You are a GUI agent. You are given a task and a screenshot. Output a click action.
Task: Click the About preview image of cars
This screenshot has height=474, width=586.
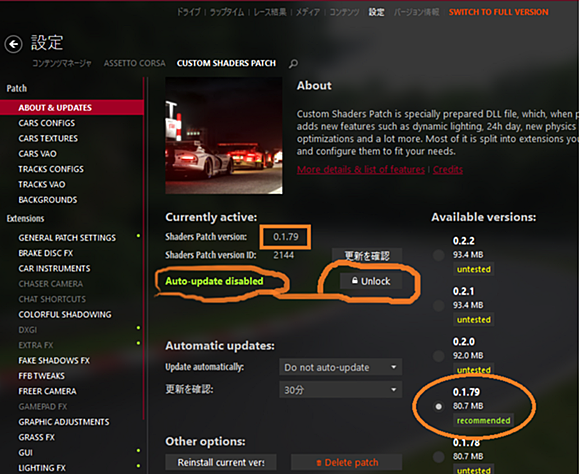(x=224, y=135)
